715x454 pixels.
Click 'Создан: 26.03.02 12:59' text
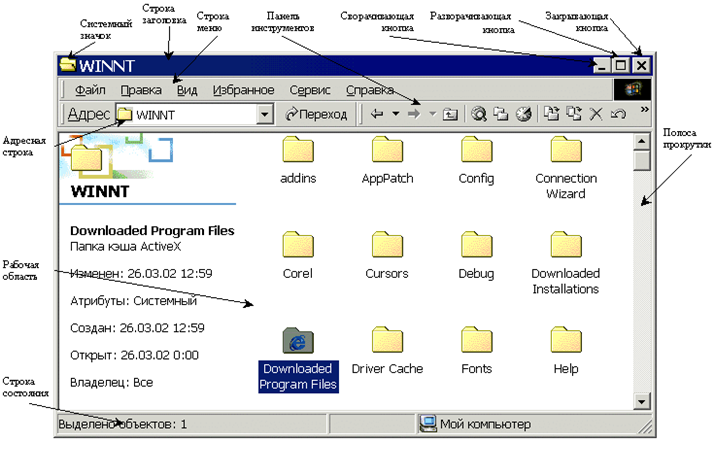pyautogui.click(x=137, y=328)
